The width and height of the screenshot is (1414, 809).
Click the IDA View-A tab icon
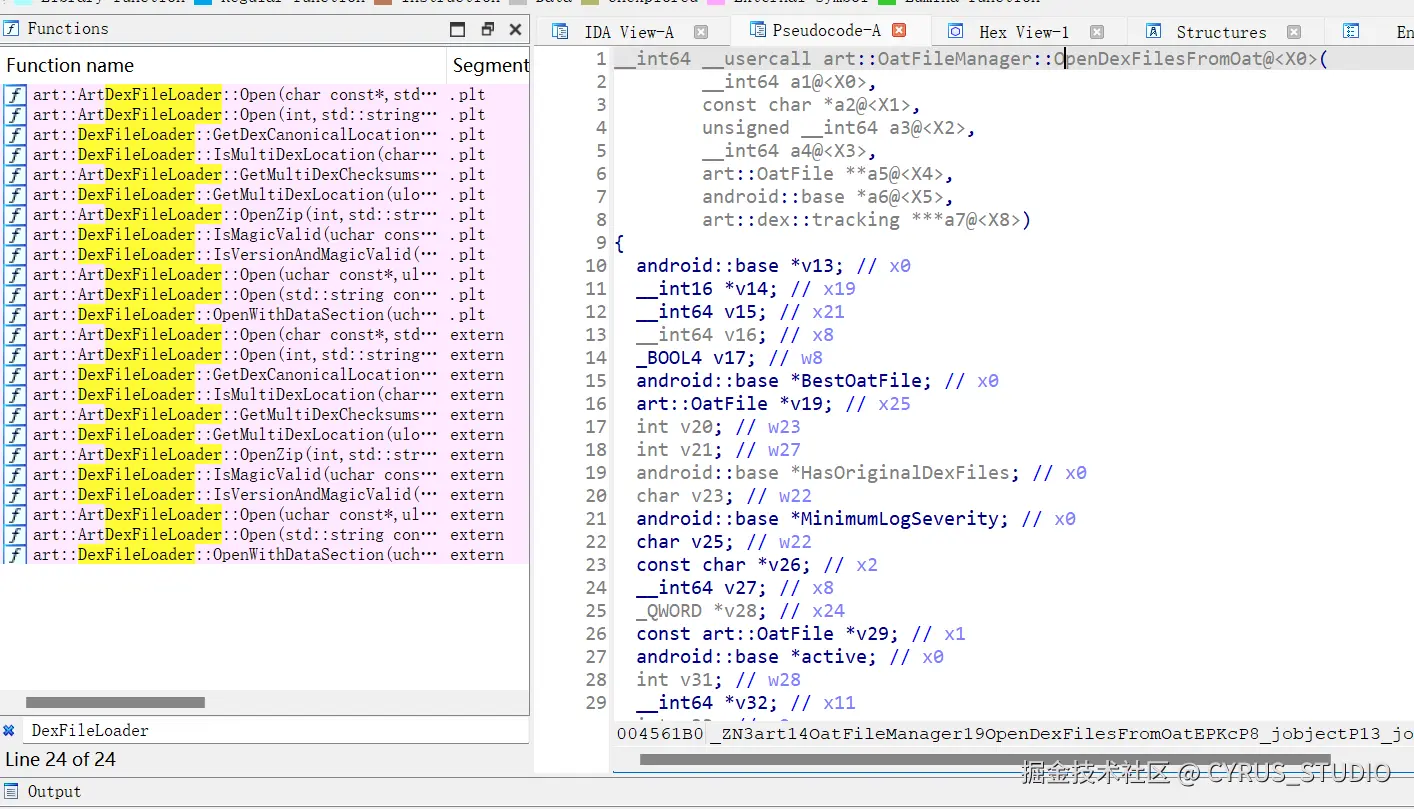click(x=560, y=32)
